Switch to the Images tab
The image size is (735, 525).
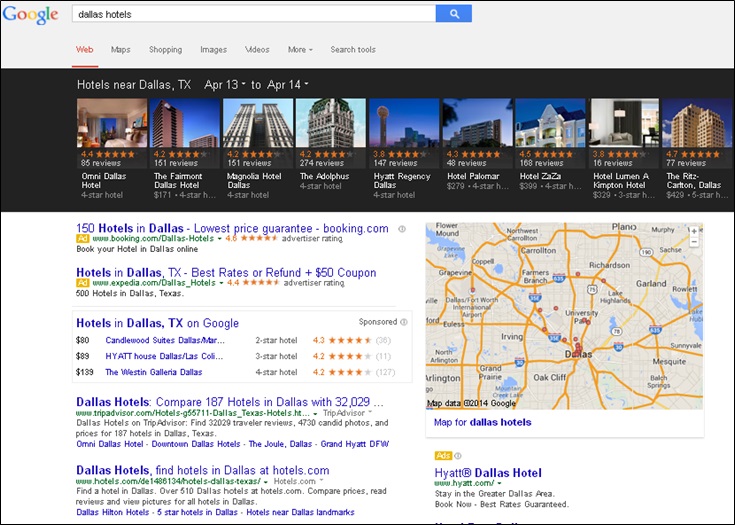tap(213, 50)
